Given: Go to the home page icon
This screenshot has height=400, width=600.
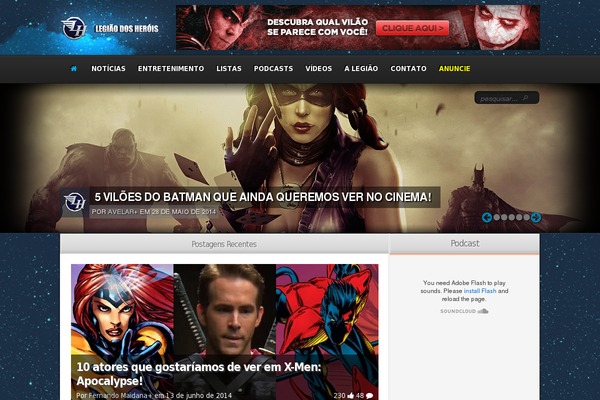Looking at the screenshot, I should click(74, 69).
